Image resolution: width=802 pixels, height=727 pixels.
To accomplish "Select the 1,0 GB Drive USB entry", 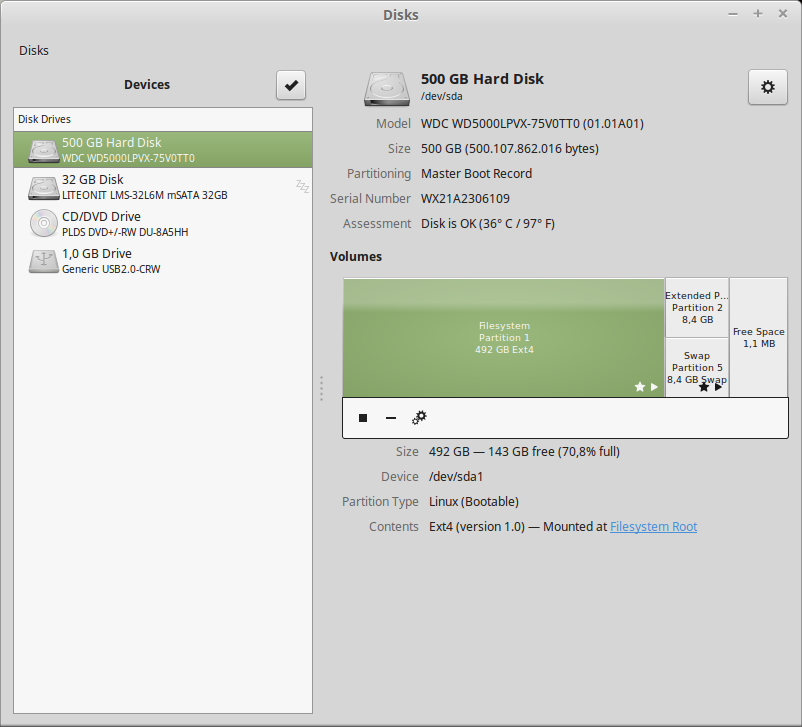I will pos(163,261).
